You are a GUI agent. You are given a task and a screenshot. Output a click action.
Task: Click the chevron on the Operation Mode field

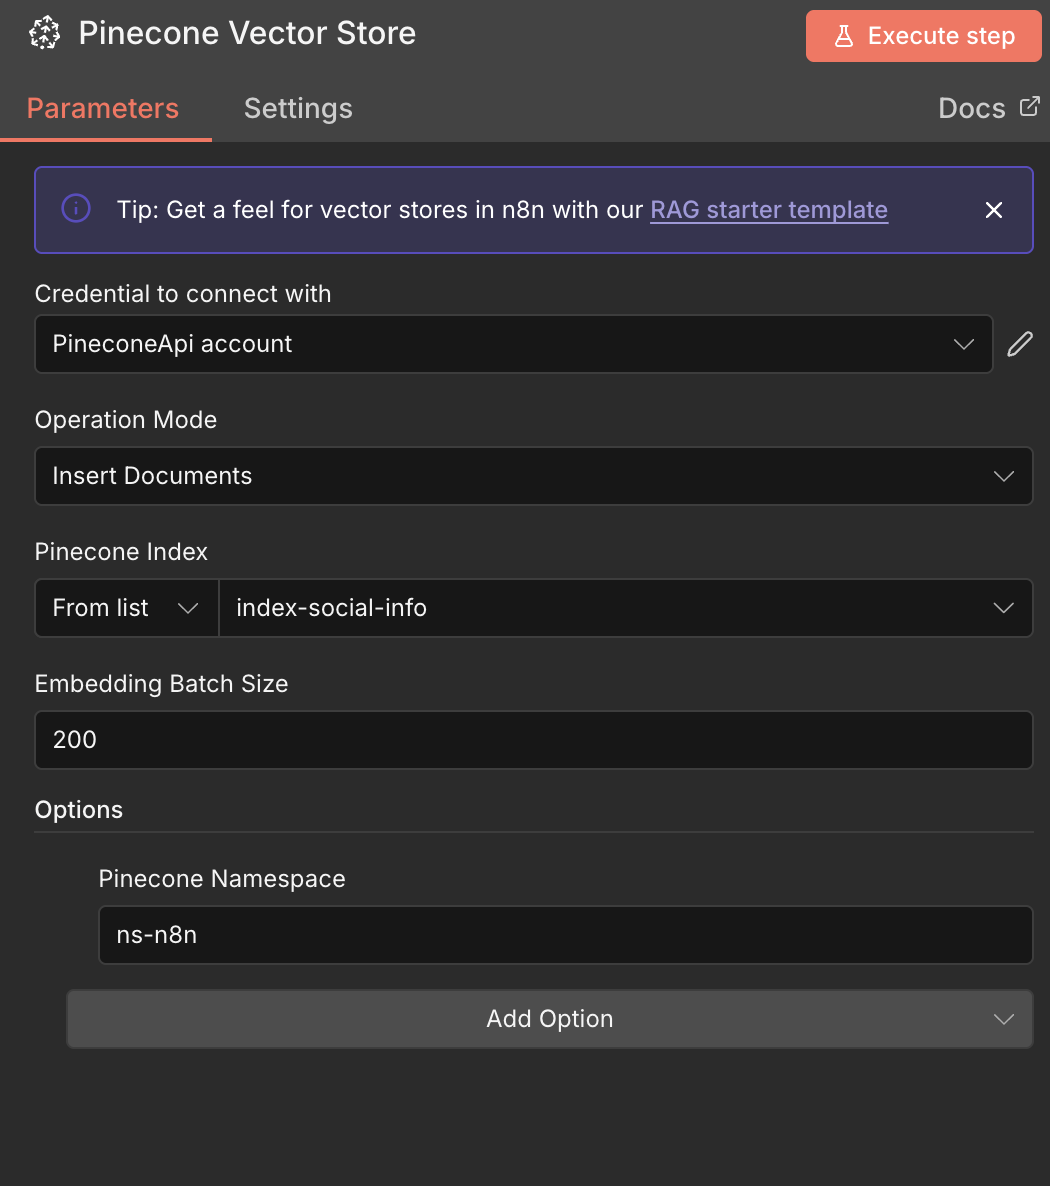(1003, 476)
